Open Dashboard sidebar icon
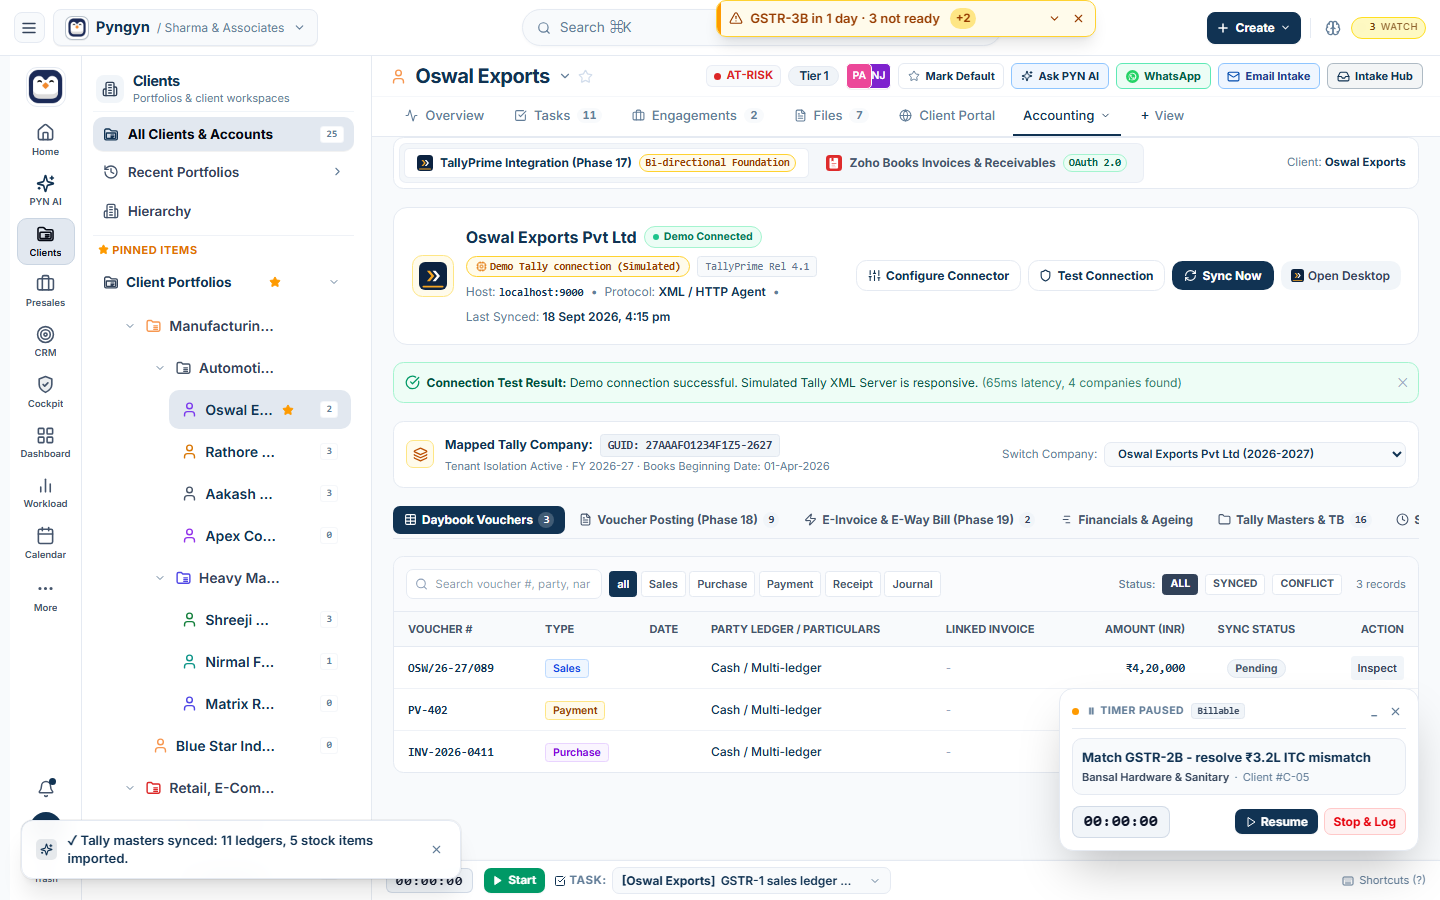The height and width of the screenshot is (900, 1440). pyautogui.click(x=45, y=442)
